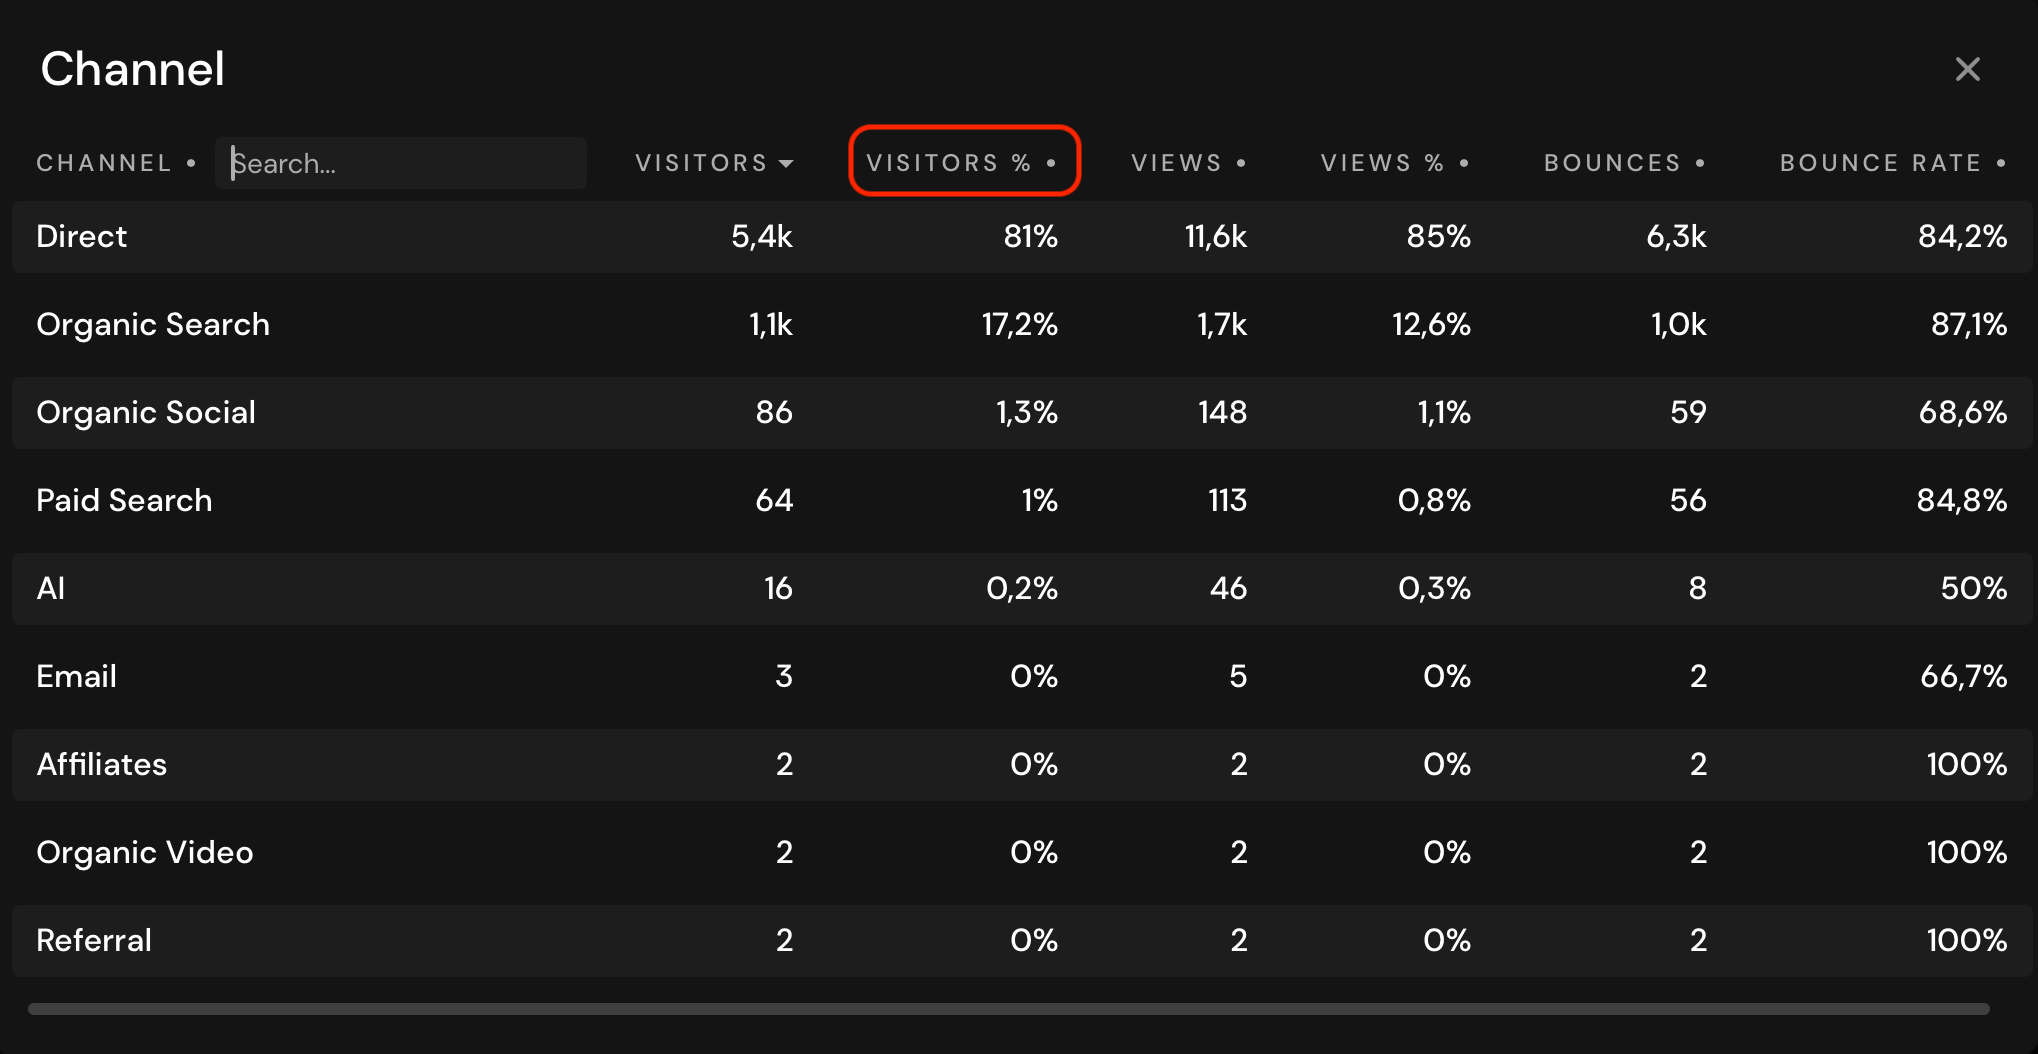Select the Affiliates channel row
The height and width of the screenshot is (1054, 2038).
102,765
